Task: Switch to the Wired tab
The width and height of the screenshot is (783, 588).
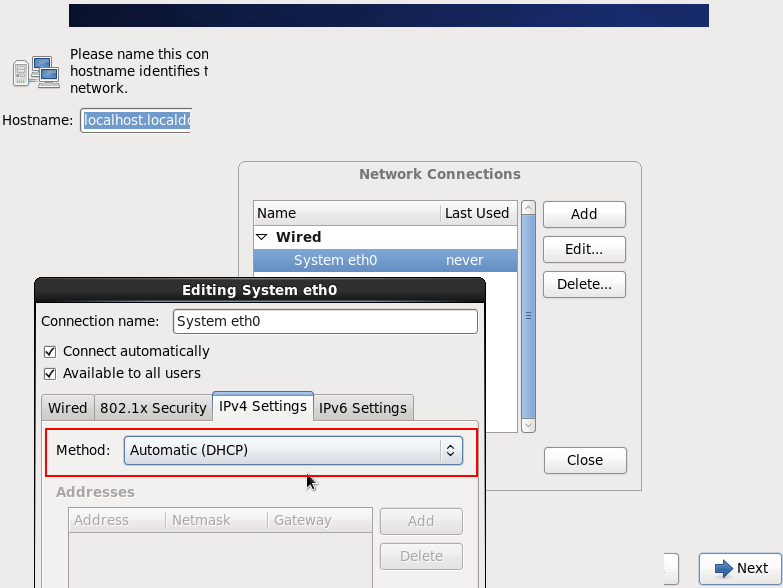Action: 67,408
